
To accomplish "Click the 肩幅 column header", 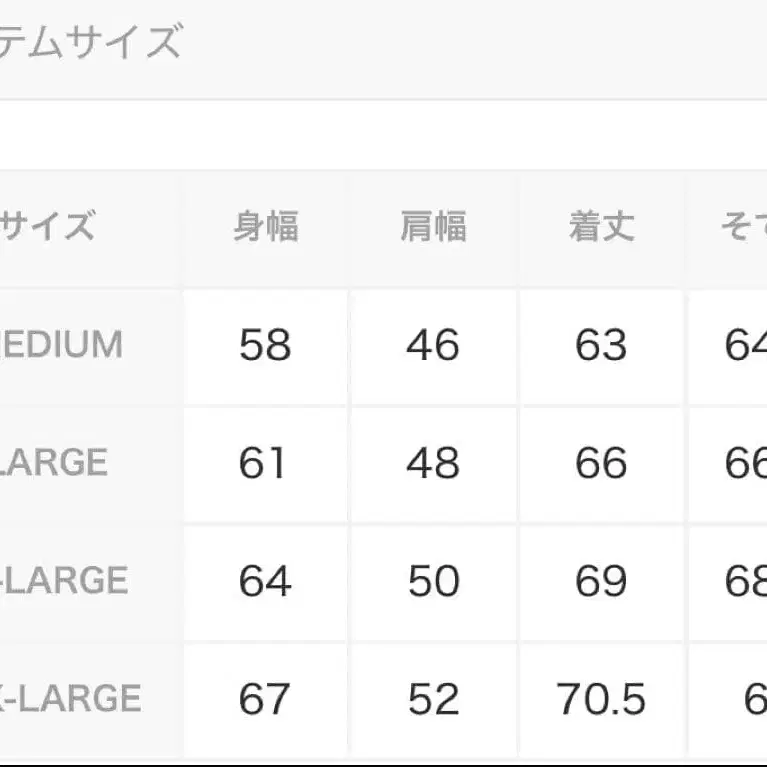I will click(x=433, y=227).
